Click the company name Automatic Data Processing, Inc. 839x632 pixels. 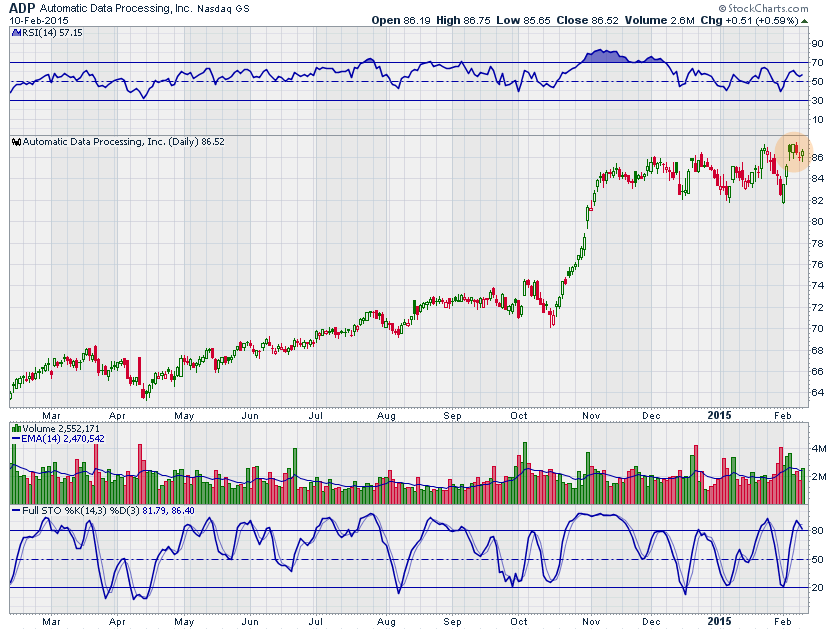click(x=116, y=9)
